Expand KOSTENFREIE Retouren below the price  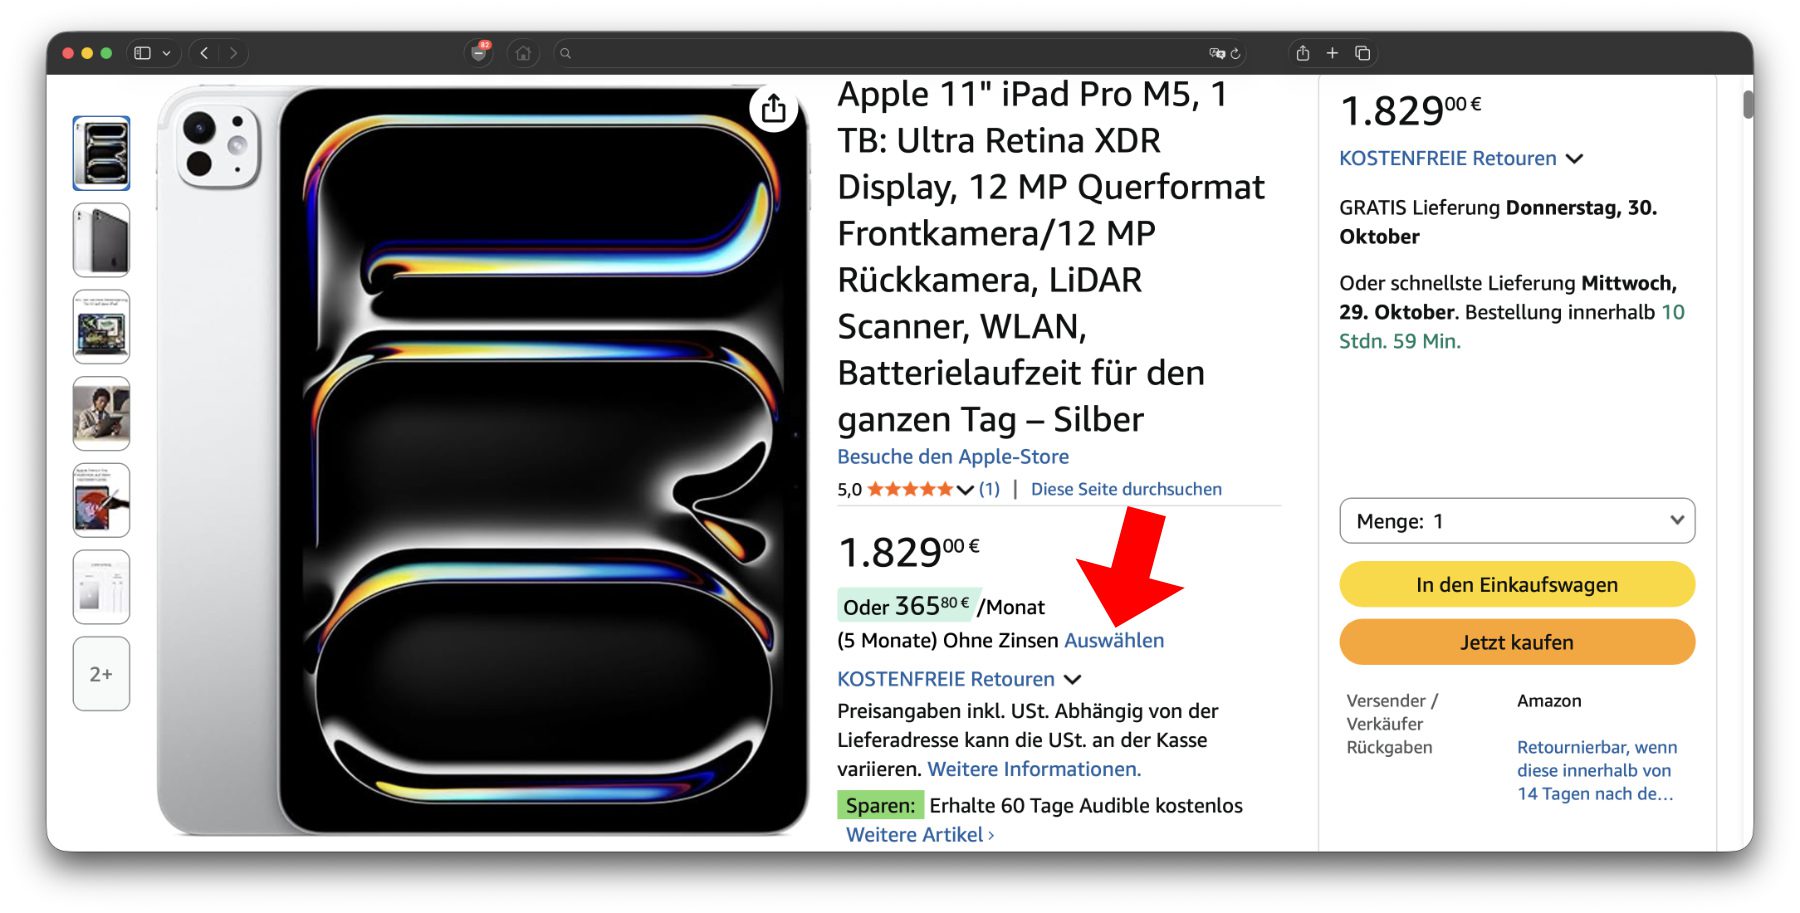[959, 679]
